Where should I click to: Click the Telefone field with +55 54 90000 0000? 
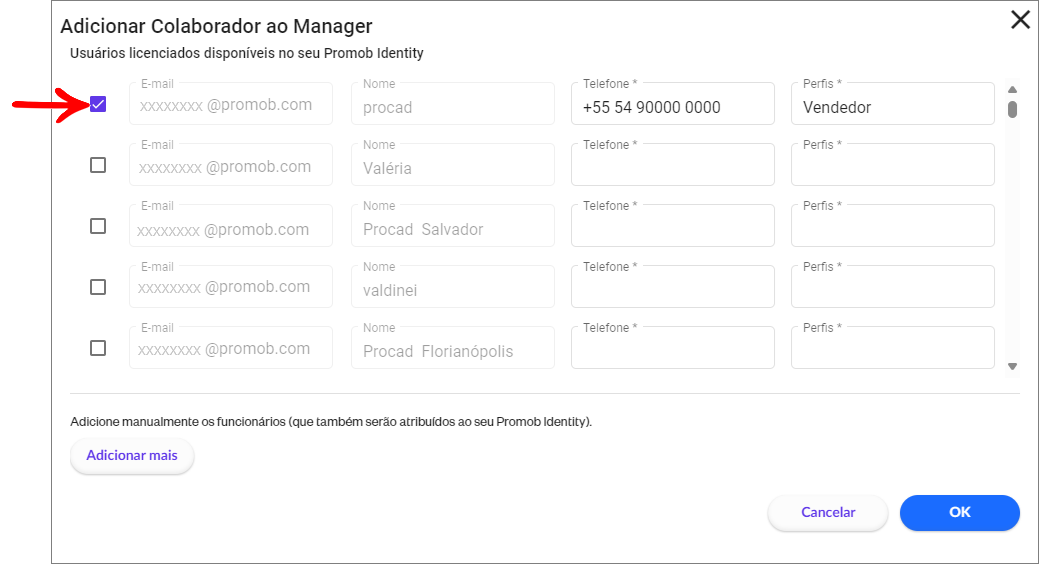673,104
